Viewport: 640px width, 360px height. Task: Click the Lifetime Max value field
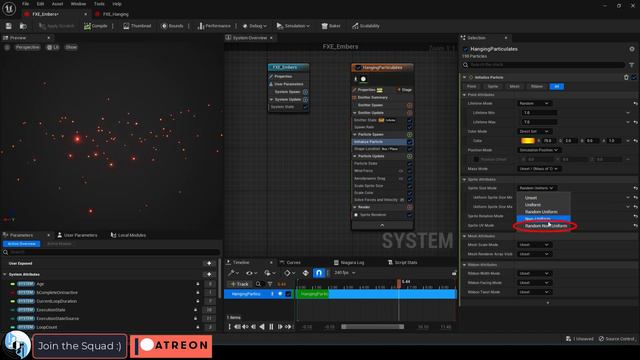click(x=539, y=122)
